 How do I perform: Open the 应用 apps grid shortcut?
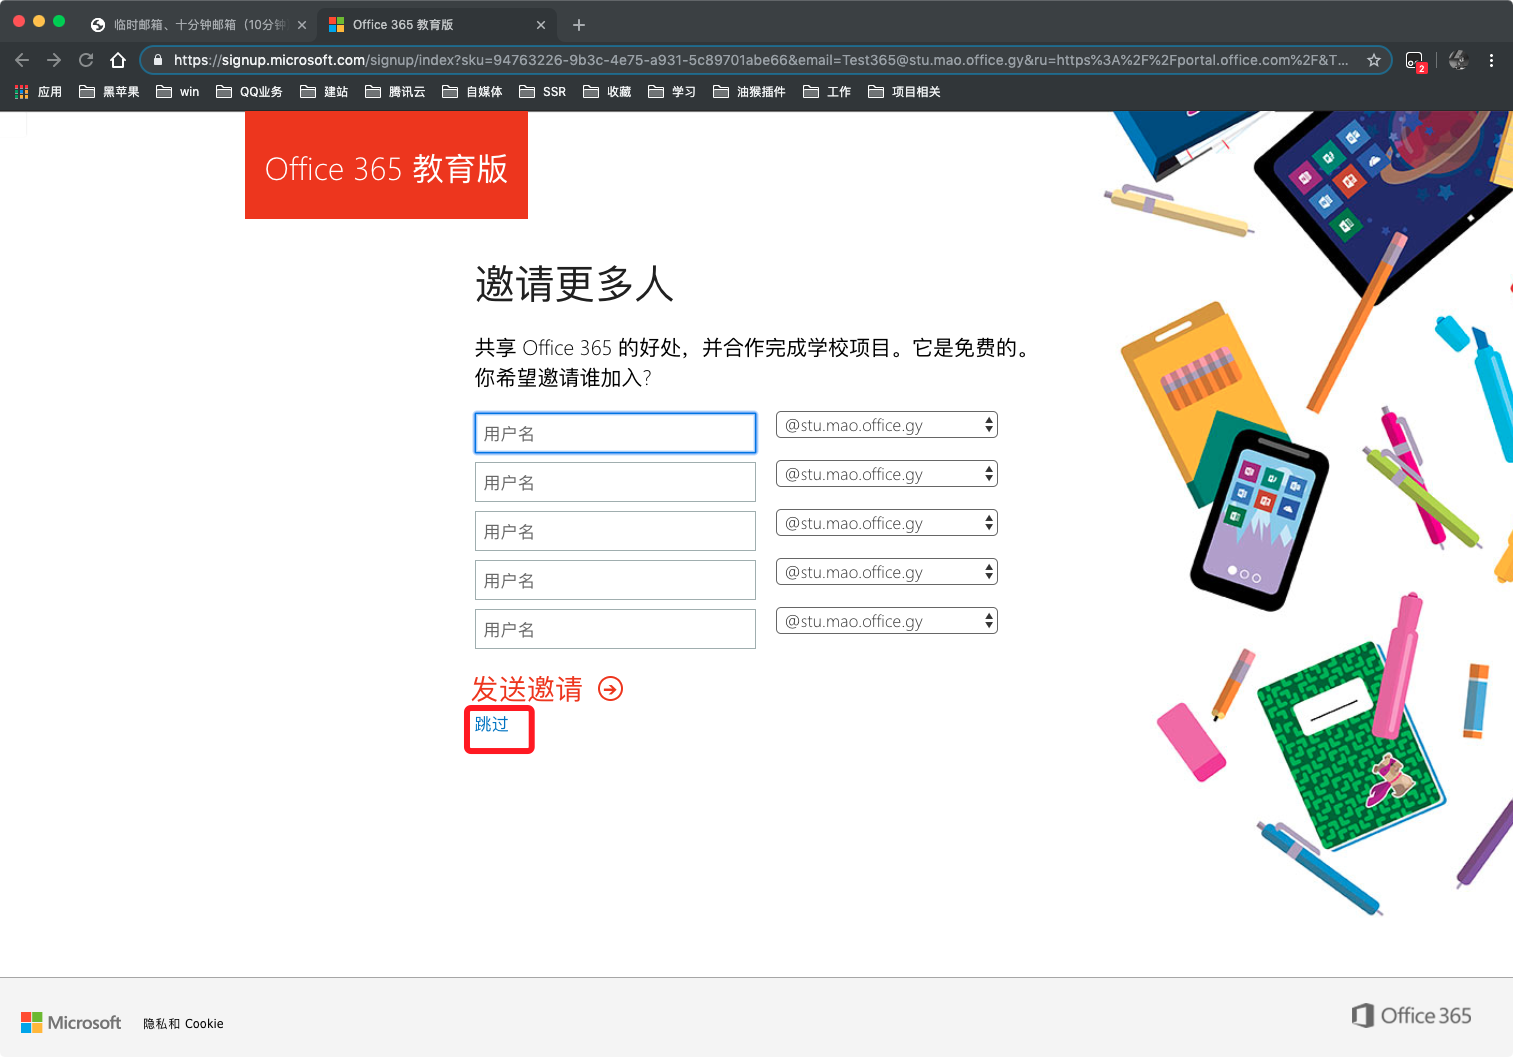point(38,92)
